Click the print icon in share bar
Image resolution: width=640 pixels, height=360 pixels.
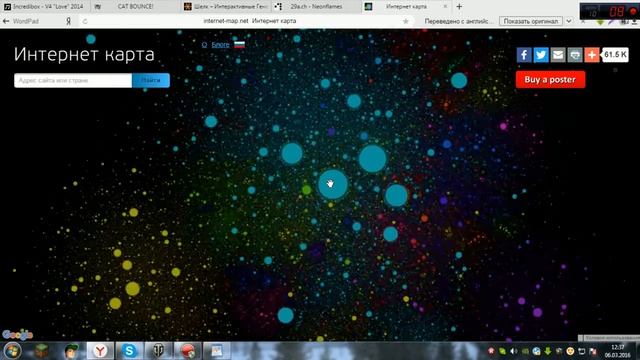coord(575,55)
